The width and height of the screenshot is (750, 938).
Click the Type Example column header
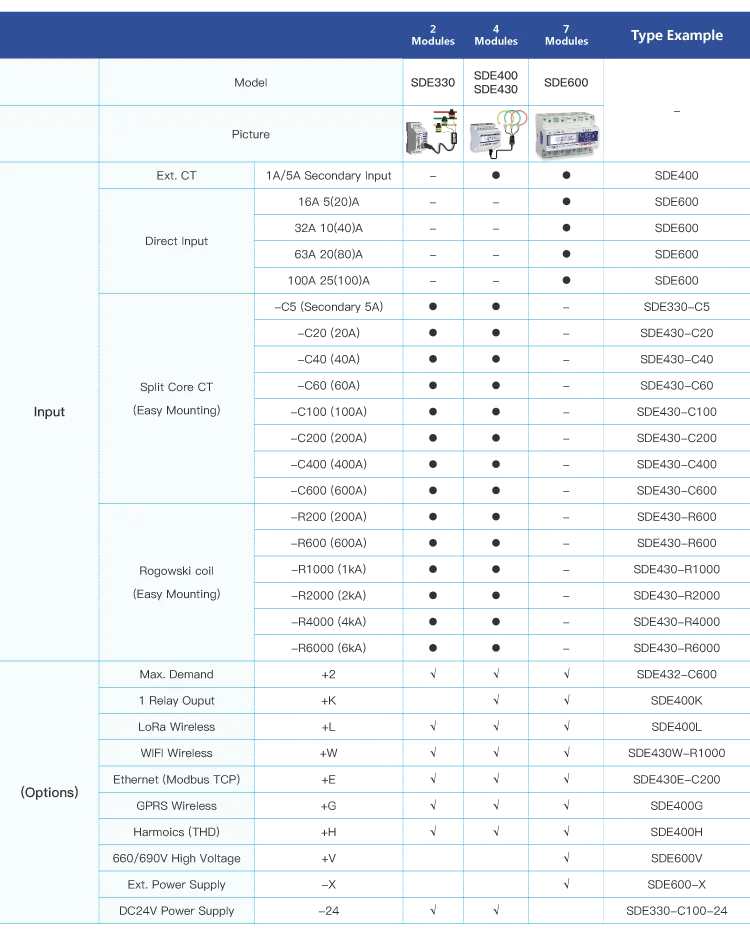pyautogui.click(x=676, y=35)
